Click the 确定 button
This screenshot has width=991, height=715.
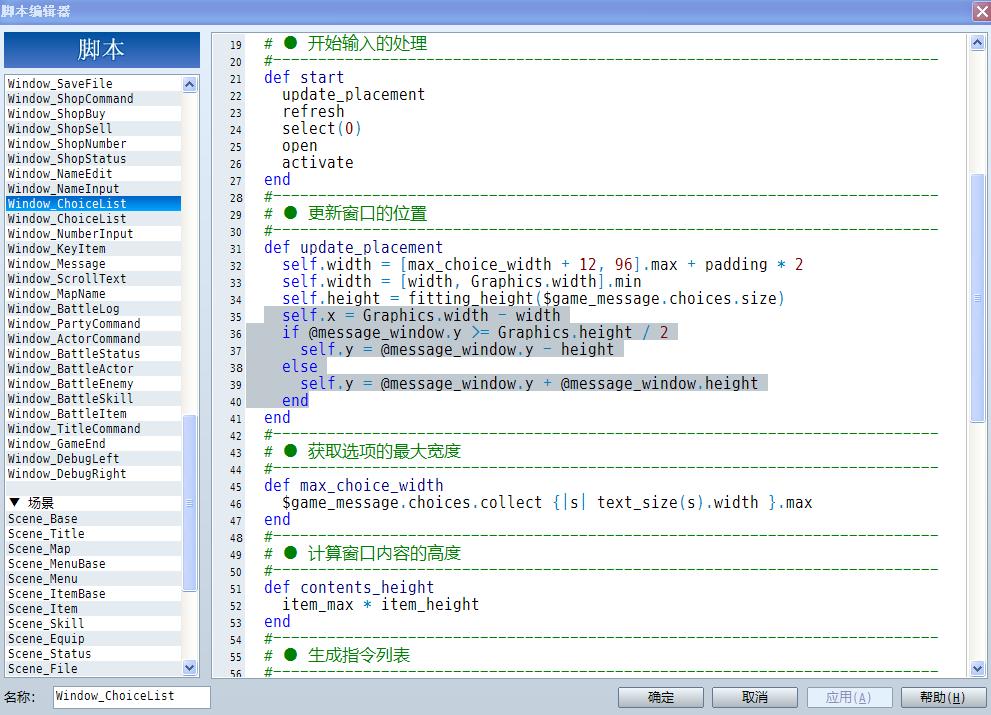660,697
